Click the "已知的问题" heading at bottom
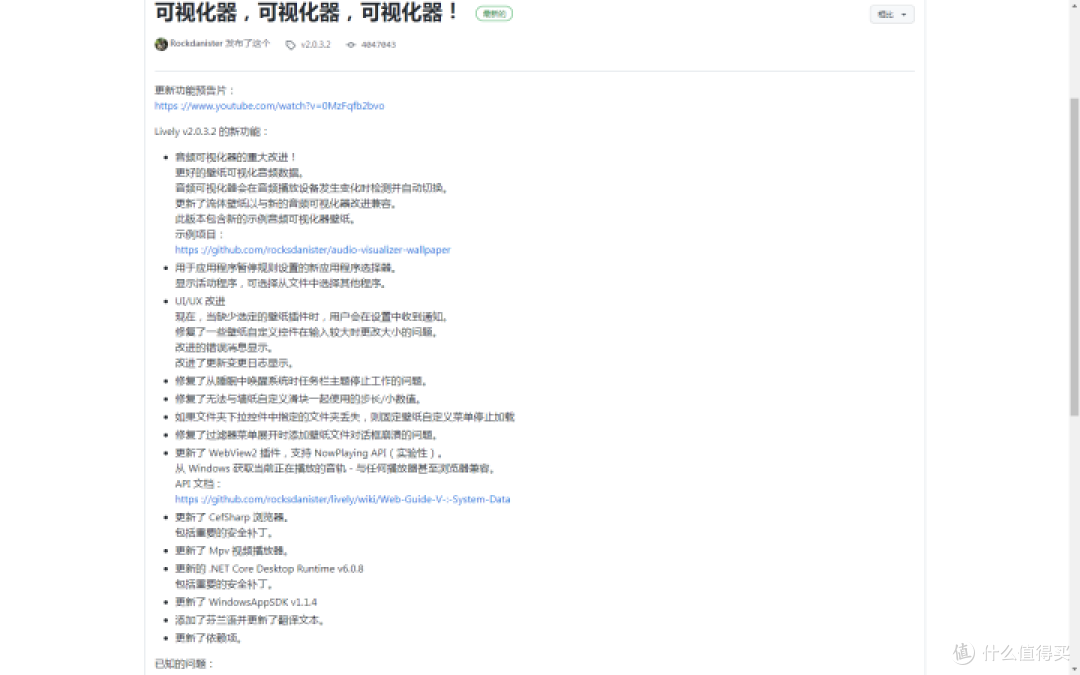 (x=184, y=663)
